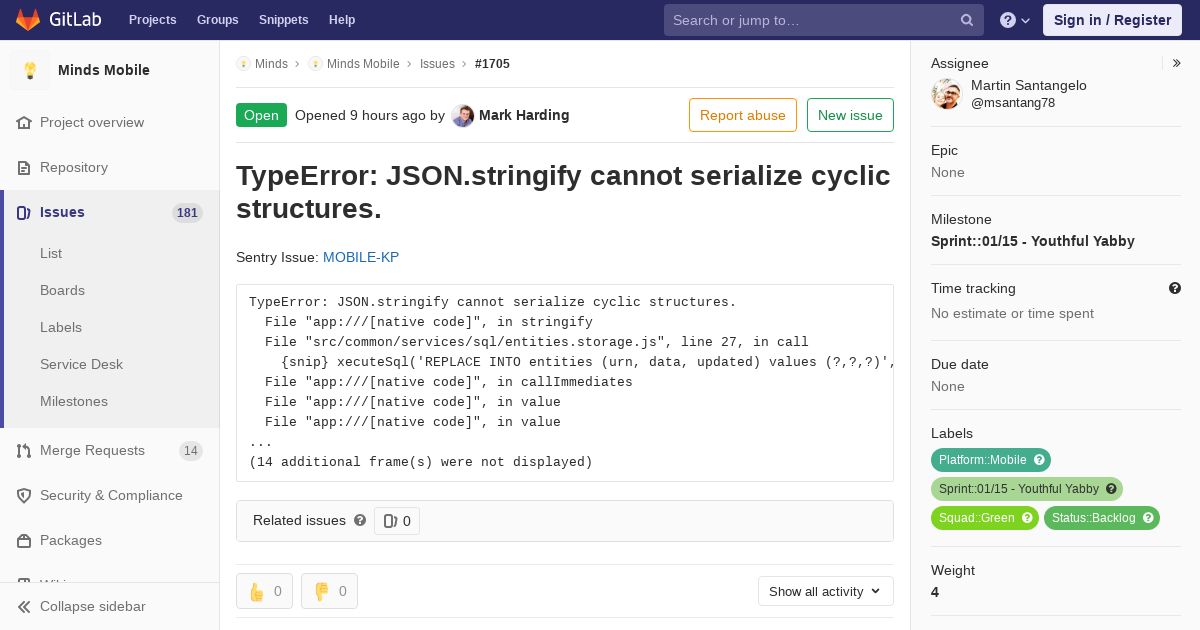Click the Squad::Green label help icon
Image resolution: width=1200 pixels, height=630 pixels.
(x=1027, y=518)
